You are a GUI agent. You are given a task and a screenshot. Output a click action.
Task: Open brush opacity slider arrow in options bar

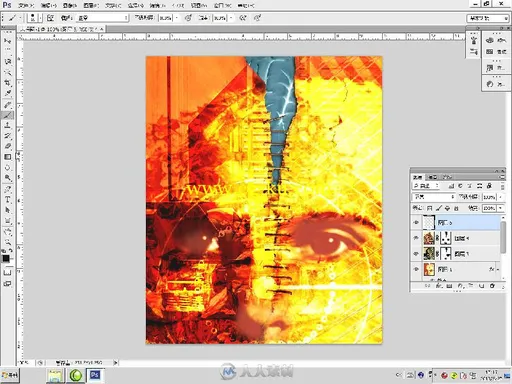coord(177,18)
